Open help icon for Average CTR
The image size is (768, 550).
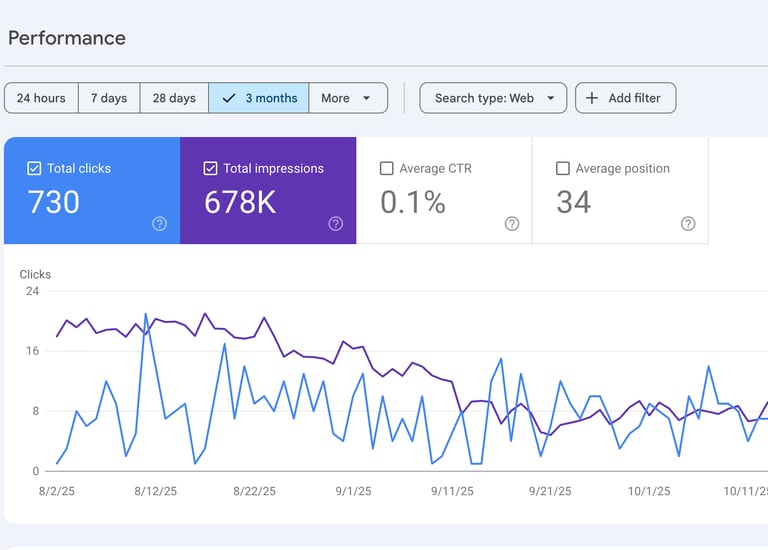(x=512, y=224)
